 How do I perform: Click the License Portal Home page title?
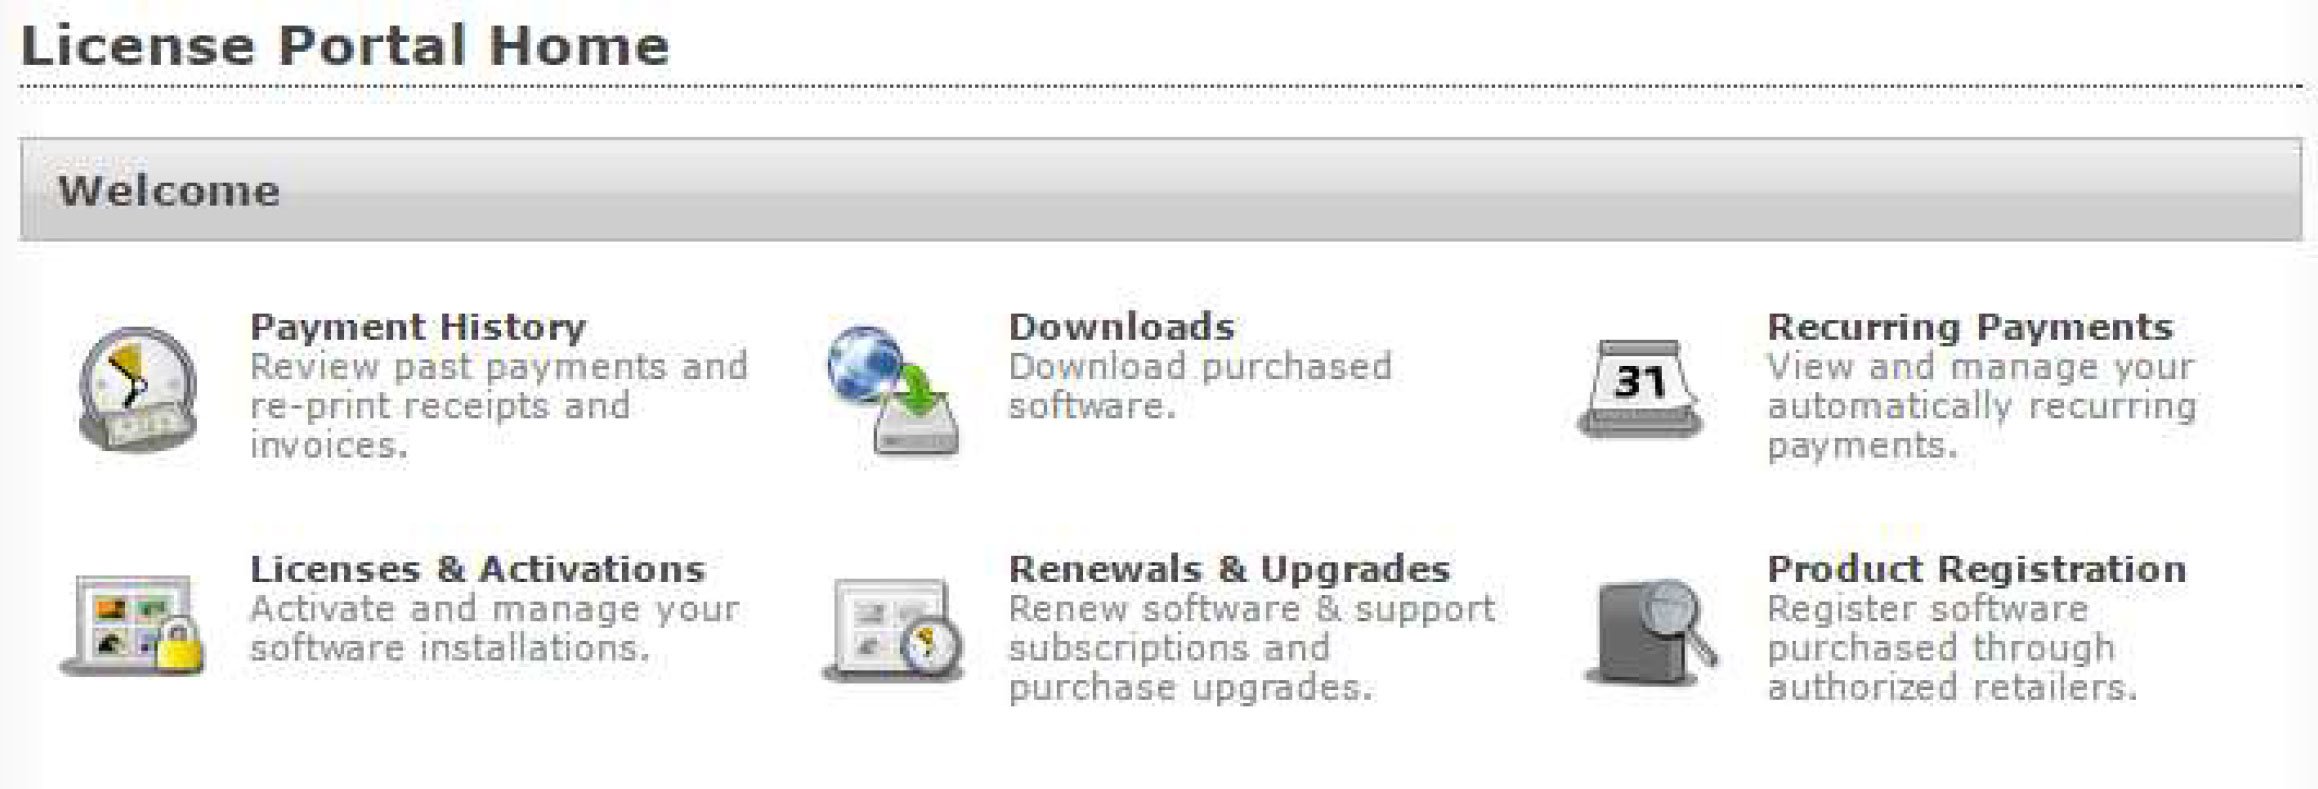pos(344,46)
